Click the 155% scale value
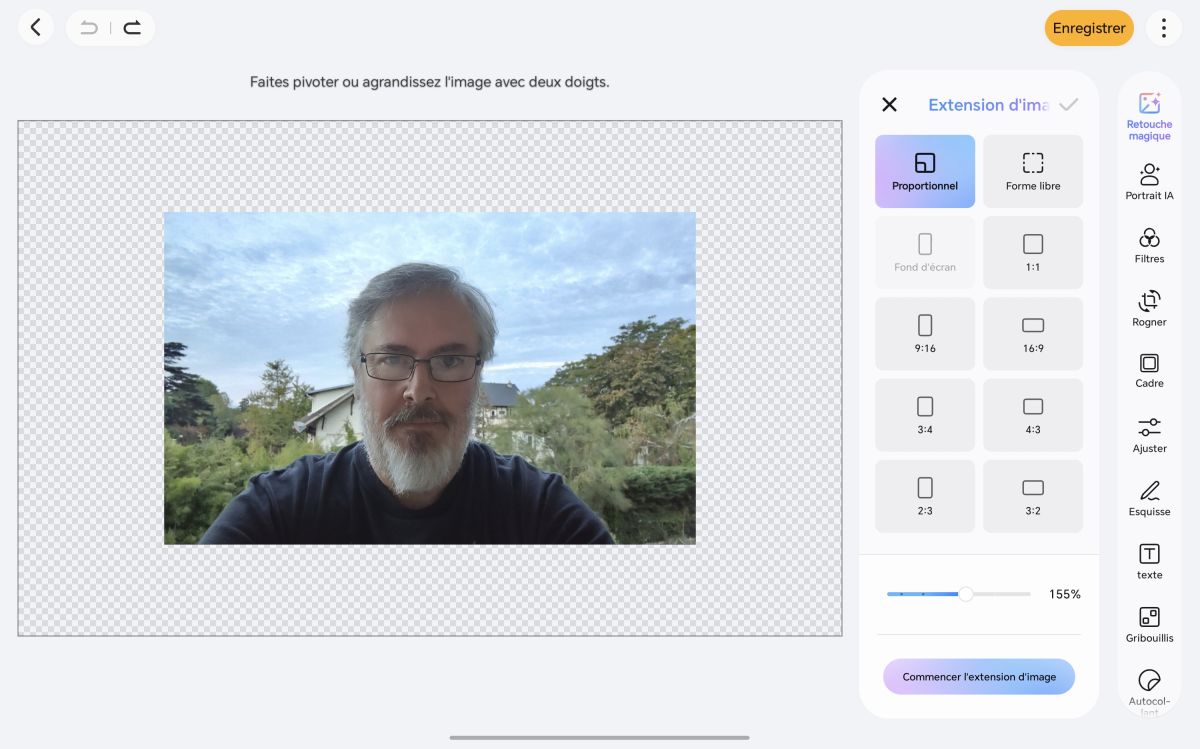The height and width of the screenshot is (749, 1200). coord(1065,594)
